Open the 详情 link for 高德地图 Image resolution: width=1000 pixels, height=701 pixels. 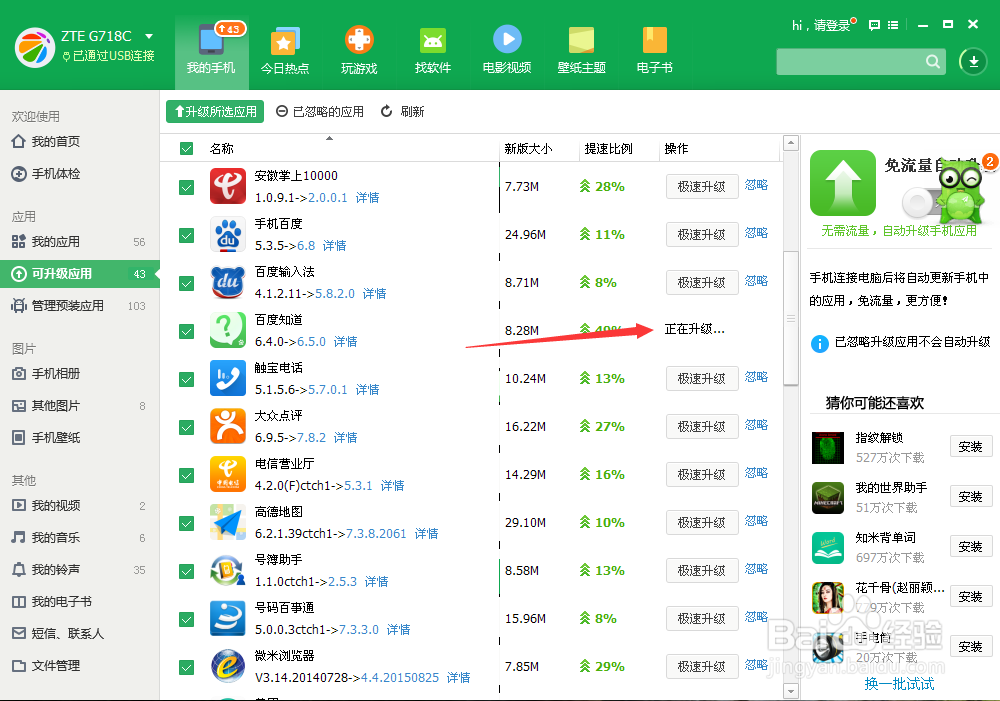426,533
